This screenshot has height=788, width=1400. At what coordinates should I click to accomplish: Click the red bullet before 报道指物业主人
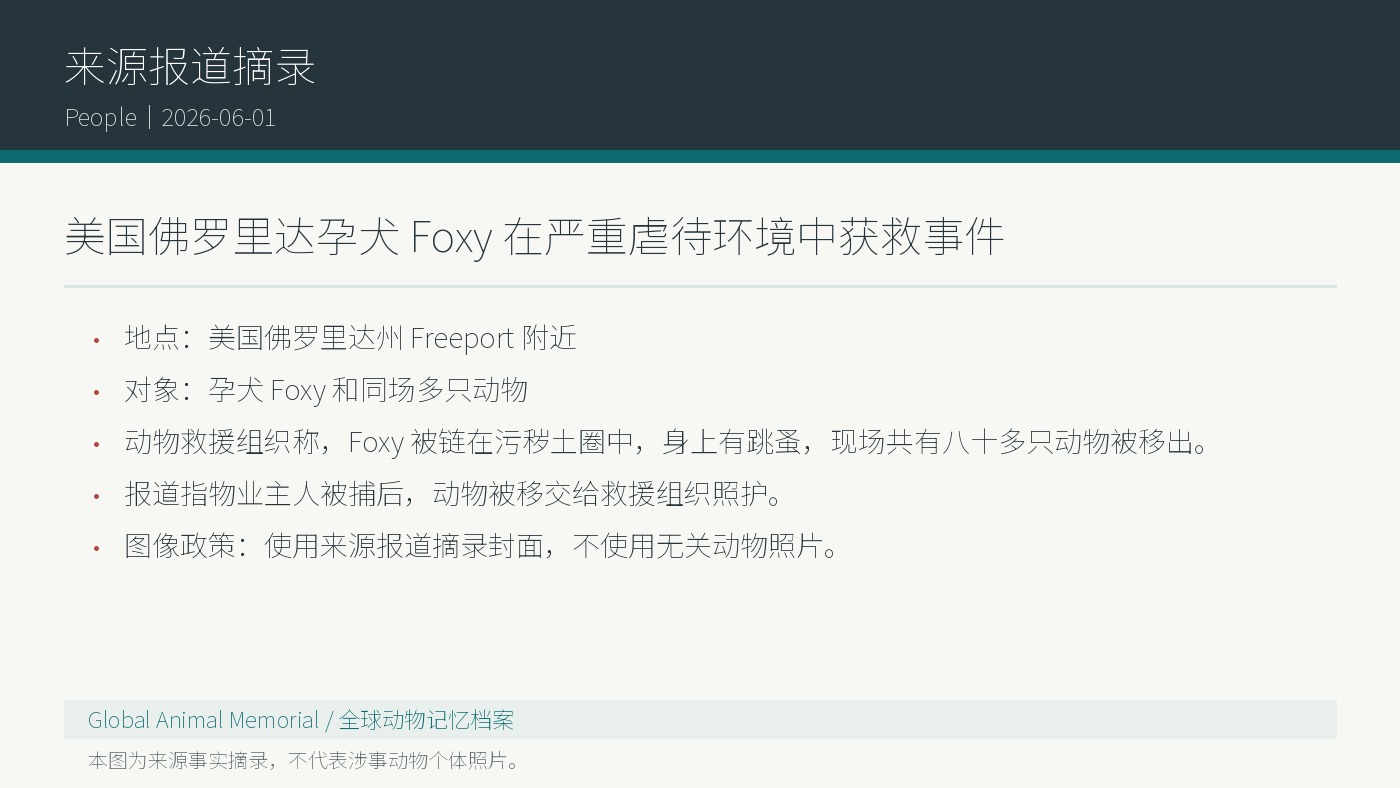coord(97,496)
